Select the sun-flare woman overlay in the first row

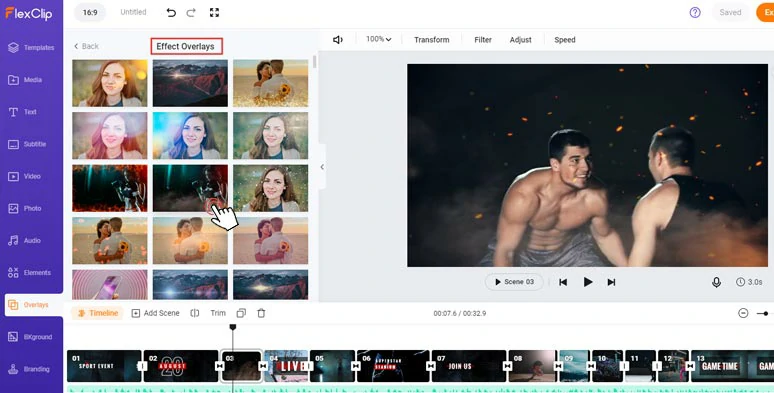pyautogui.click(x=110, y=83)
